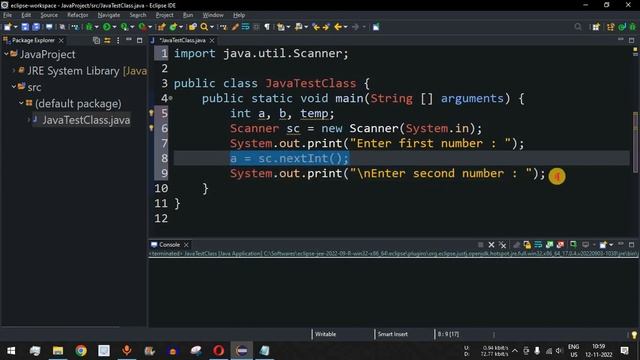Click the New file wizard icon
The height and width of the screenshot is (360, 640).
click(7, 27)
